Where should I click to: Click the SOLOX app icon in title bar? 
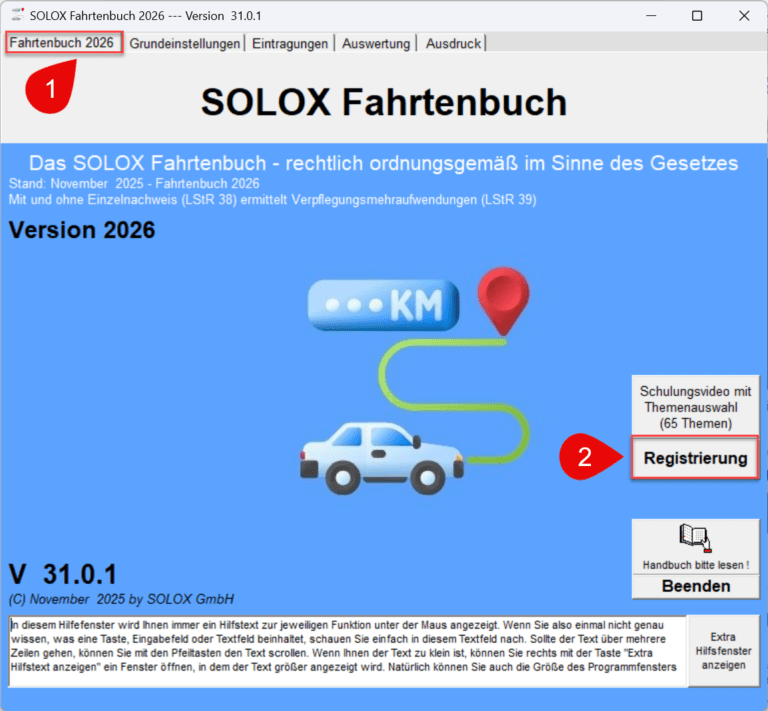click(x=15, y=15)
